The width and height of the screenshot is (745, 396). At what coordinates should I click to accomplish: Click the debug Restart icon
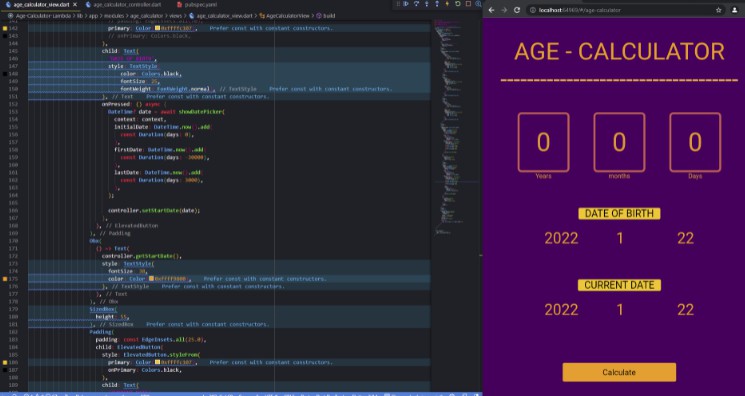click(x=458, y=4)
